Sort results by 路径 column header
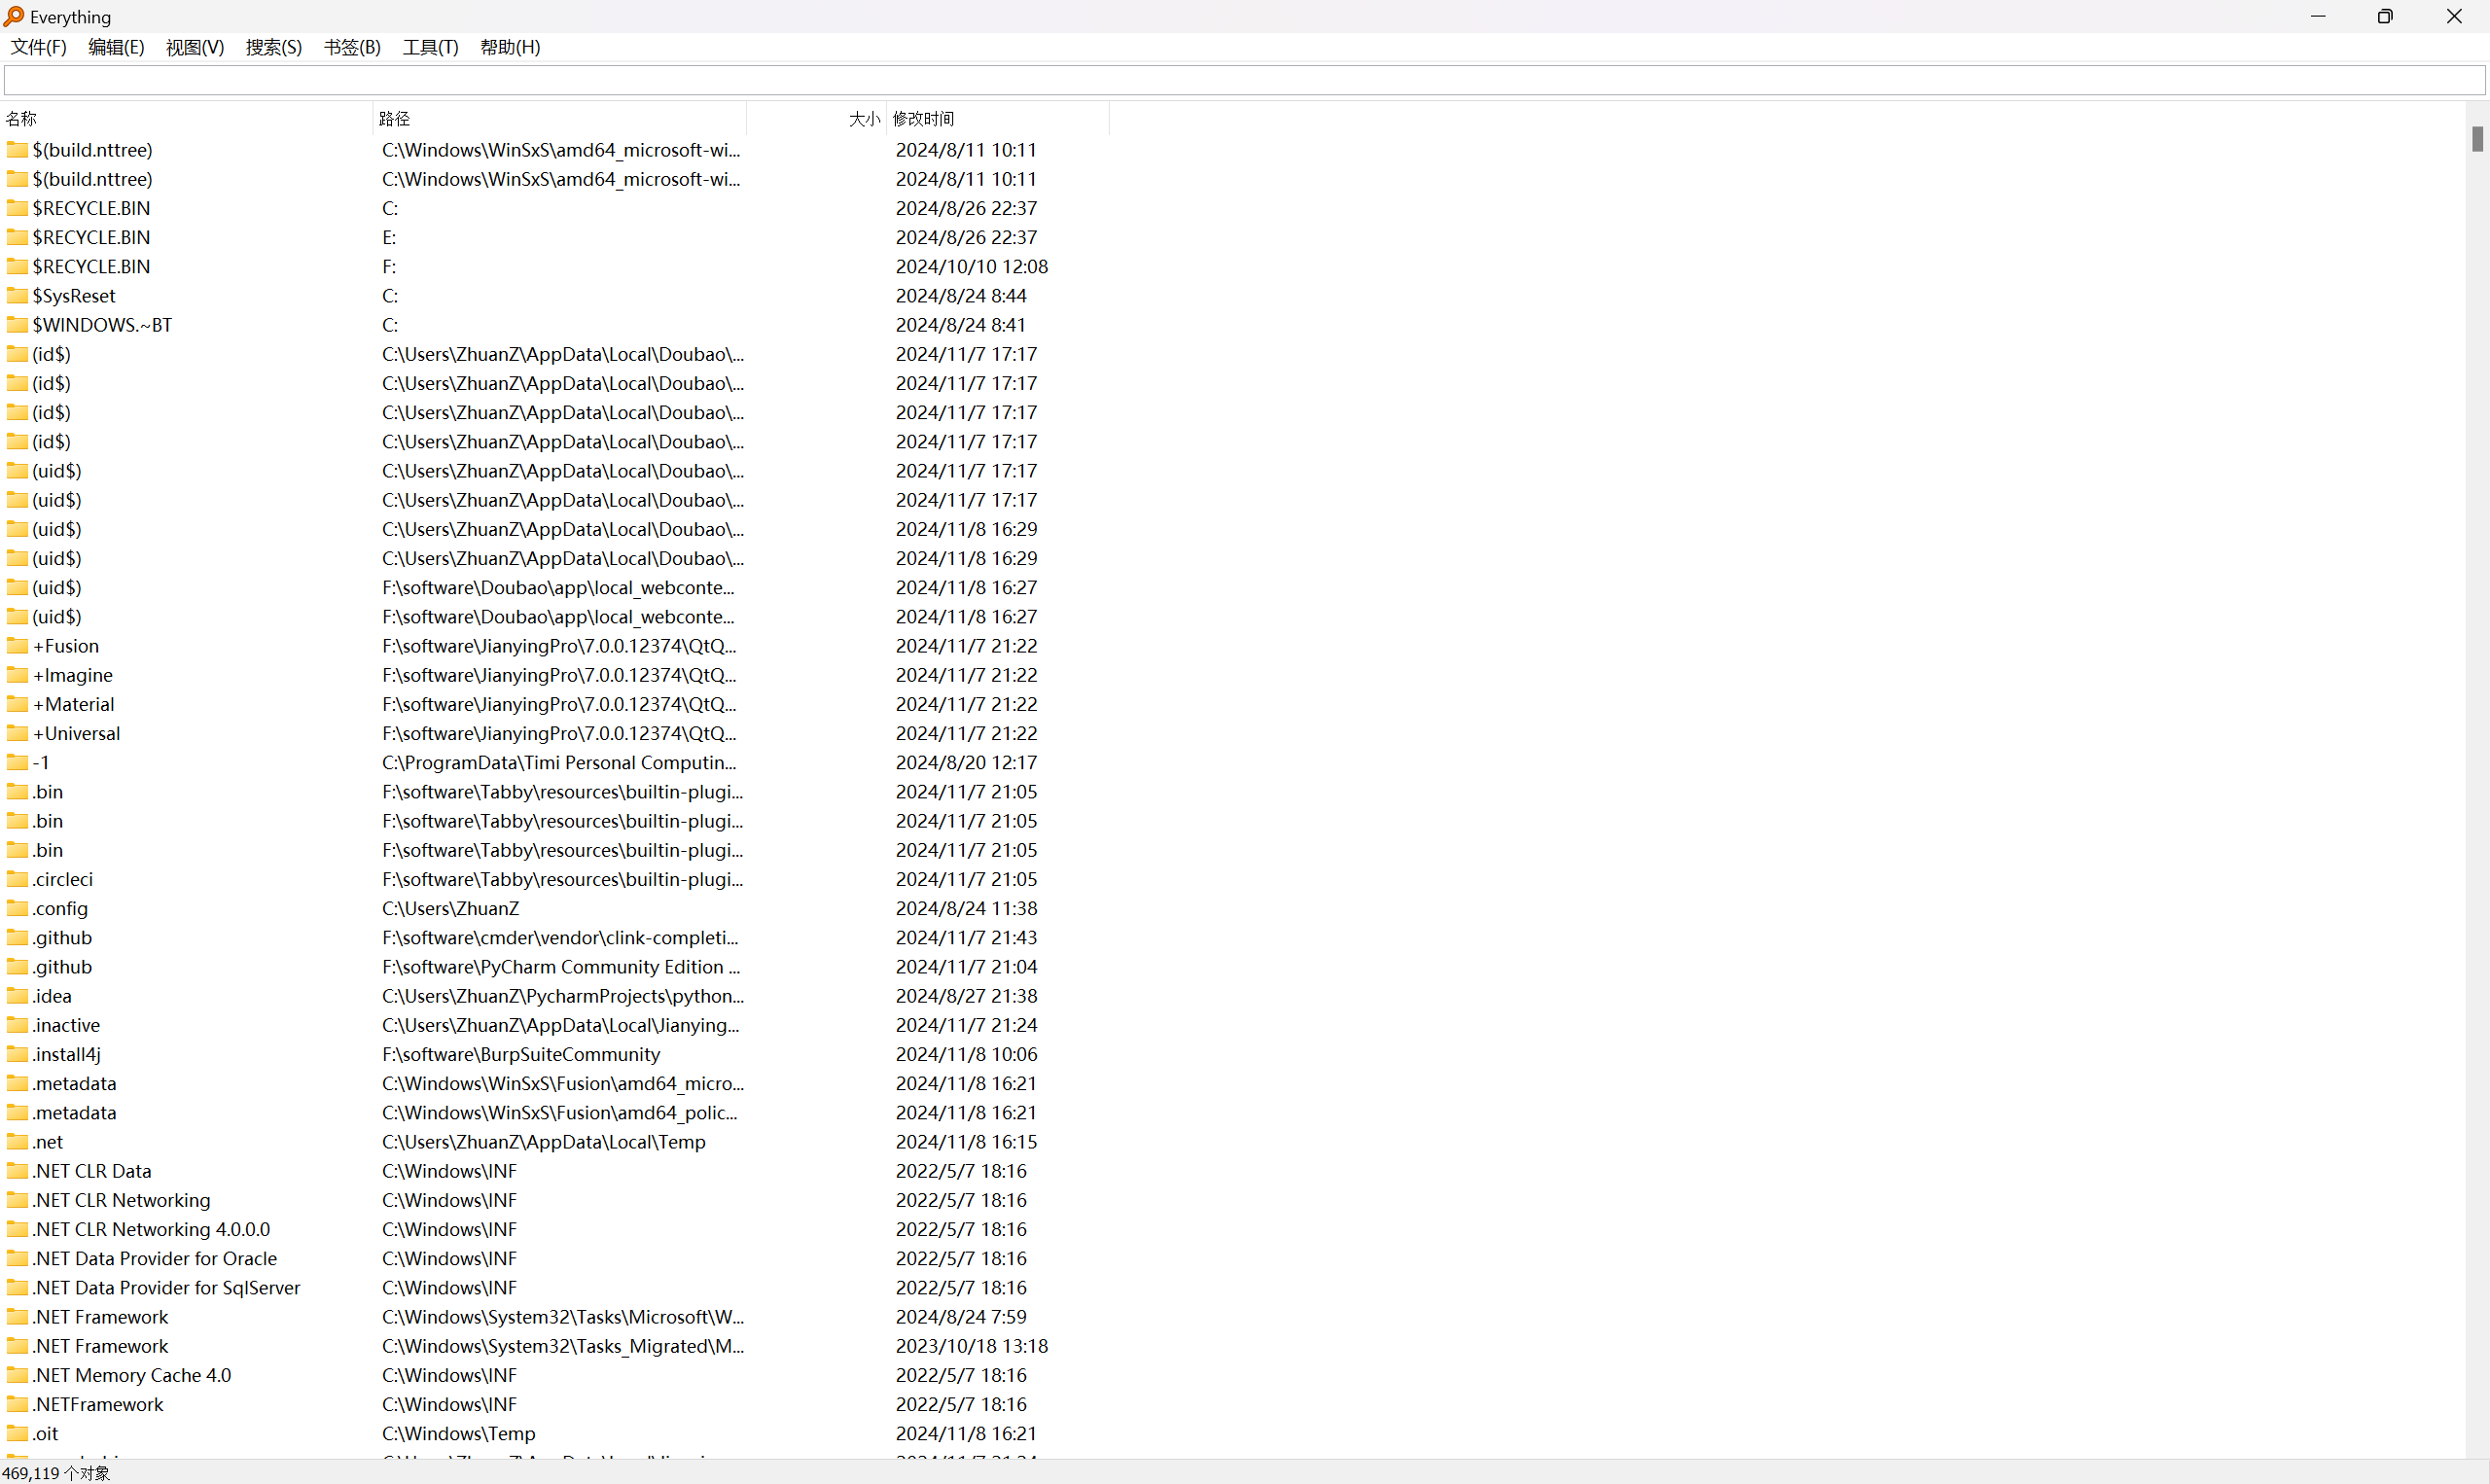The height and width of the screenshot is (1484, 2490). pos(394,119)
